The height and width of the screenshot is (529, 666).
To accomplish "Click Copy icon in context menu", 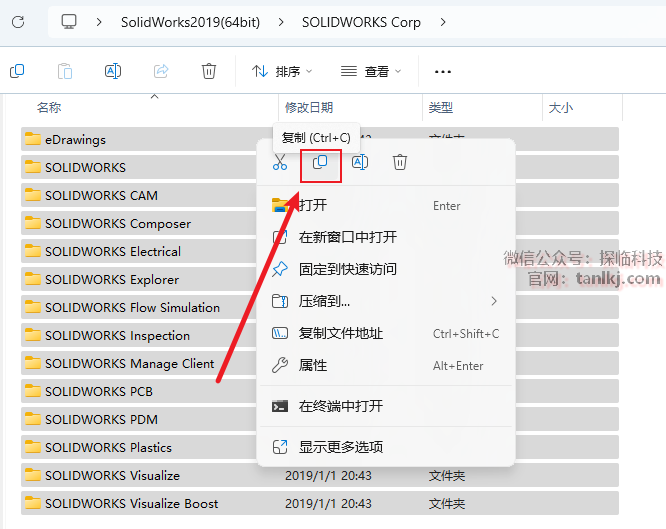I will coord(320,162).
